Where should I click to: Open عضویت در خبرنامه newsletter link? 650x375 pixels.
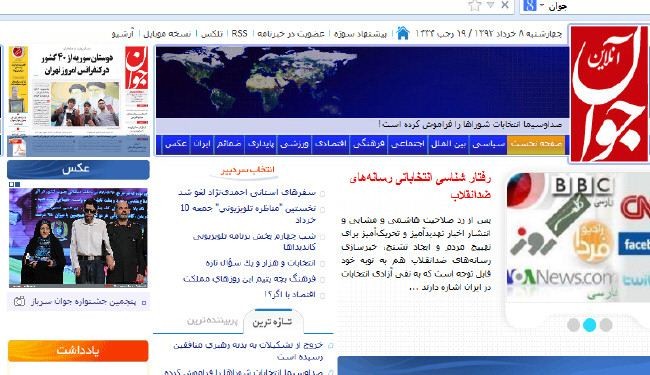pos(291,34)
